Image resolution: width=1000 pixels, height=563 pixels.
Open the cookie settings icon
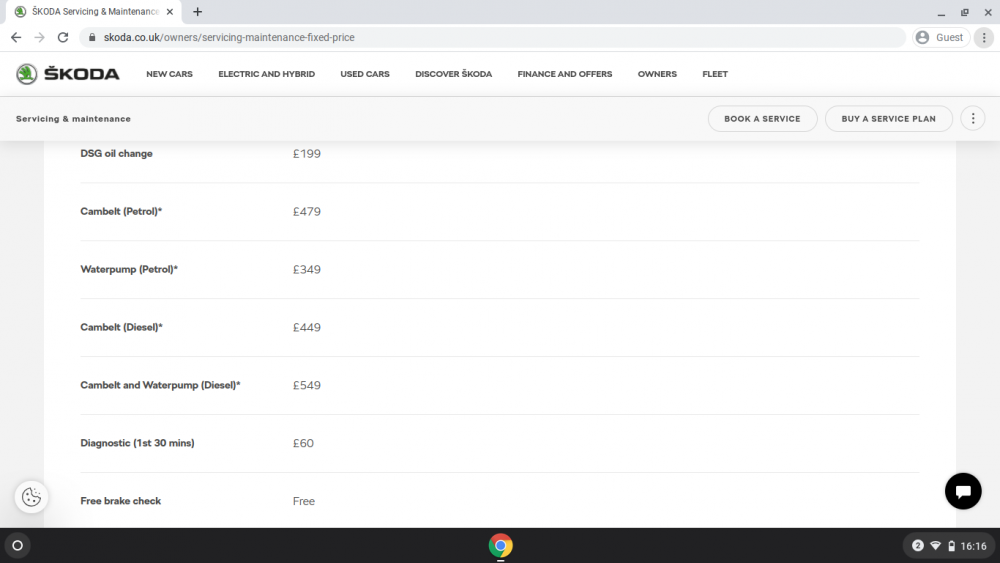tap(31, 497)
